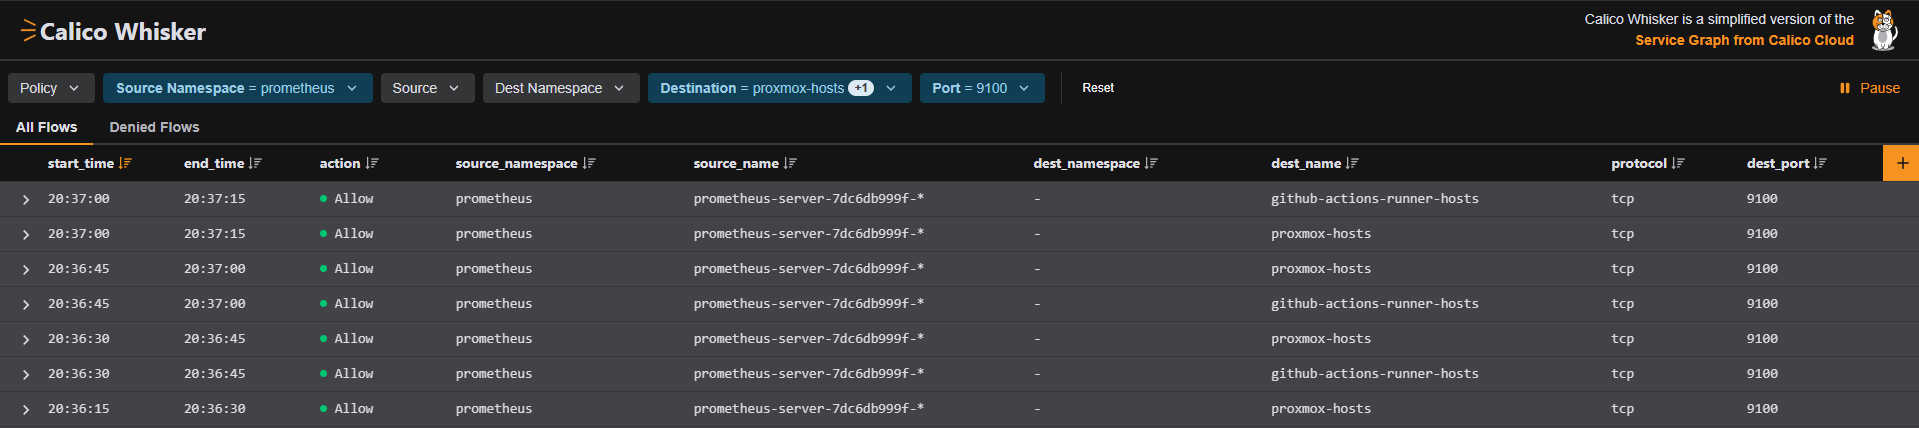
Task: Reset all applied filters
Action: (x=1097, y=88)
